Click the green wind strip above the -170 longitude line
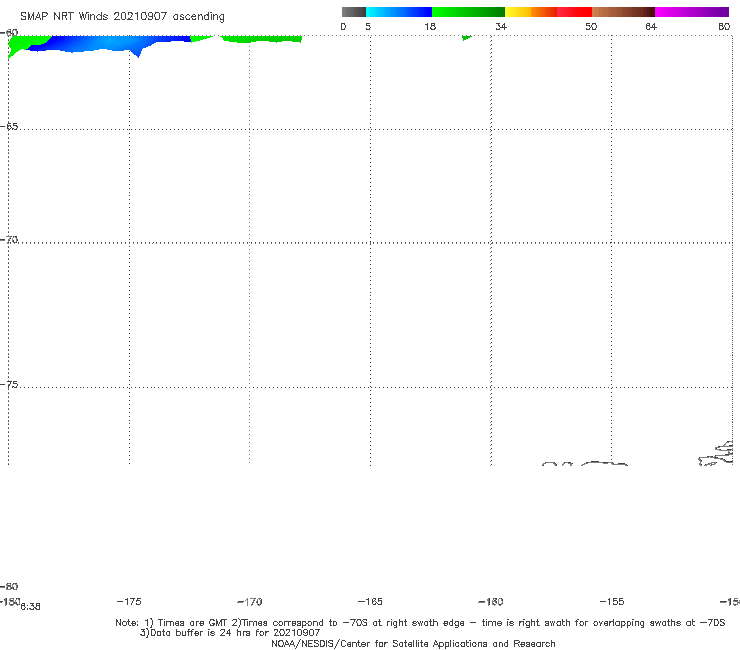740x650 pixels. (x=261, y=39)
